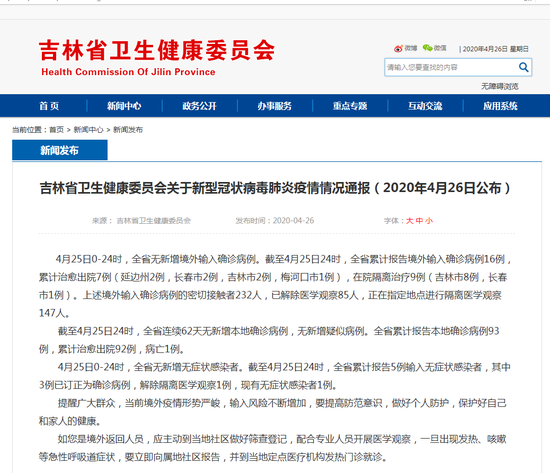This screenshot has height=473, width=550.
Task: Set font size to 中
Action: pyautogui.click(x=419, y=221)
